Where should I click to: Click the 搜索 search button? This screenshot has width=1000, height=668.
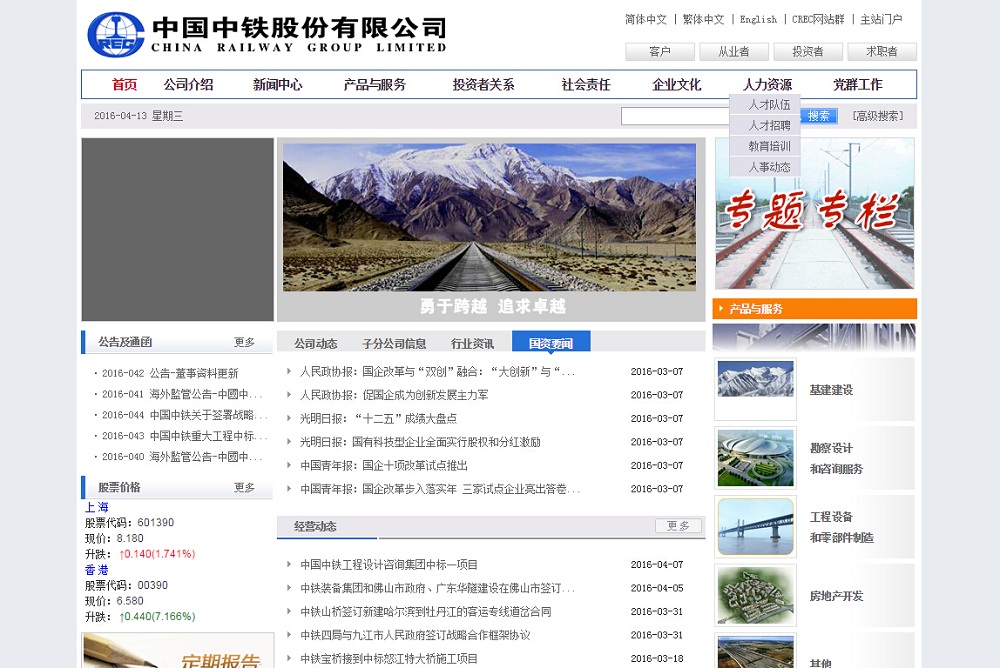[818, 115]
